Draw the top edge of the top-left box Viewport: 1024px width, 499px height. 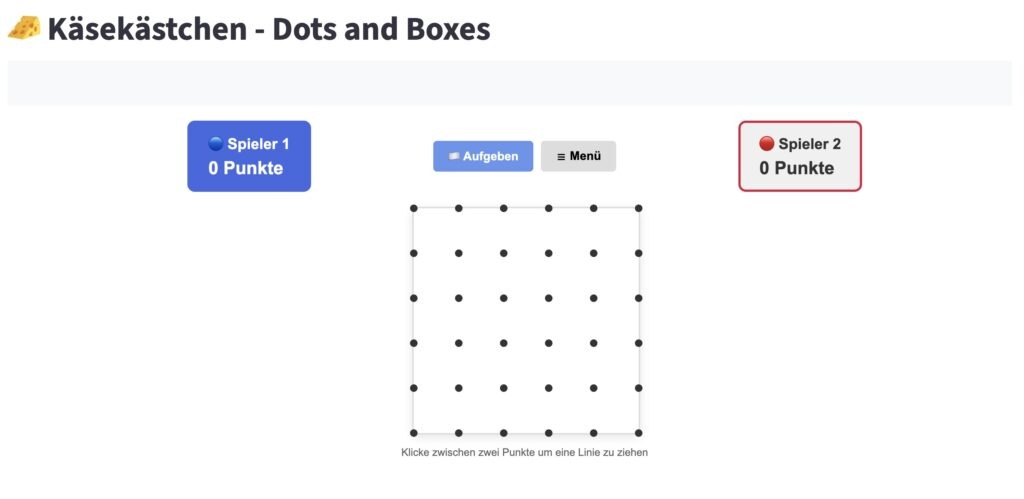tap(436, 208)
